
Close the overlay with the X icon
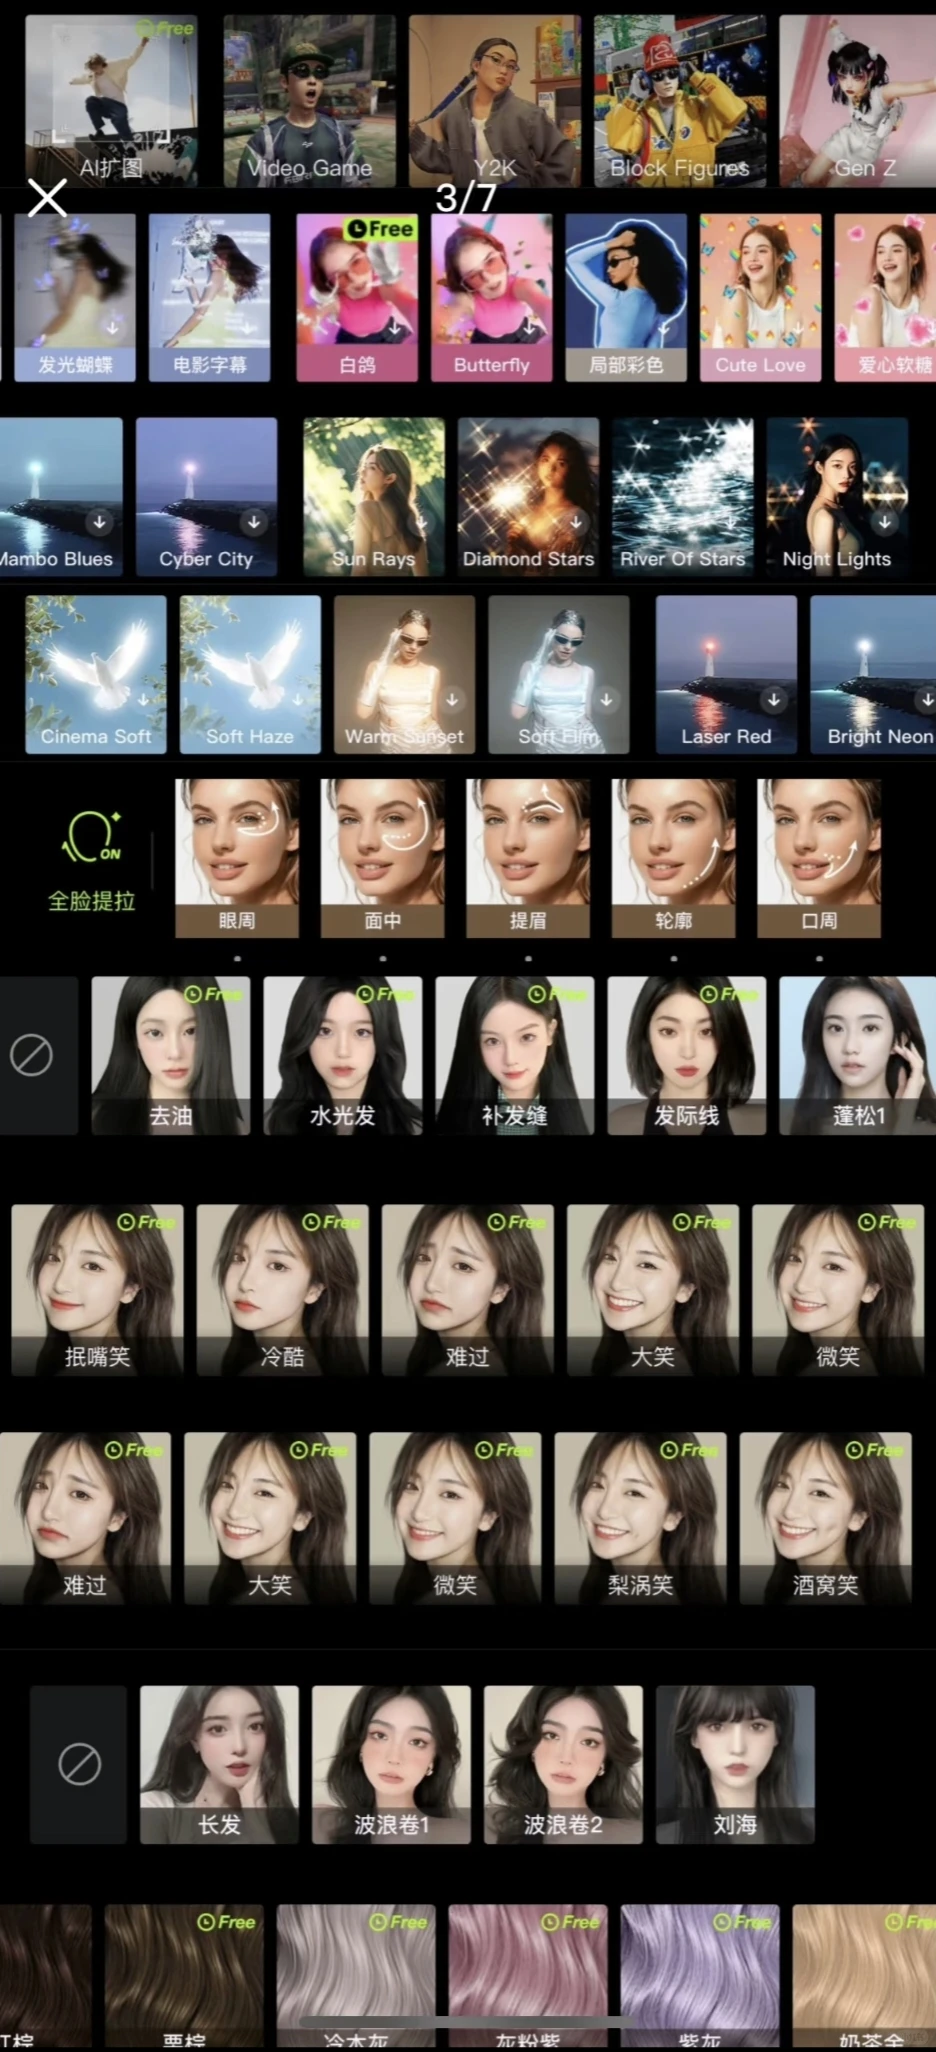point(47,198)
